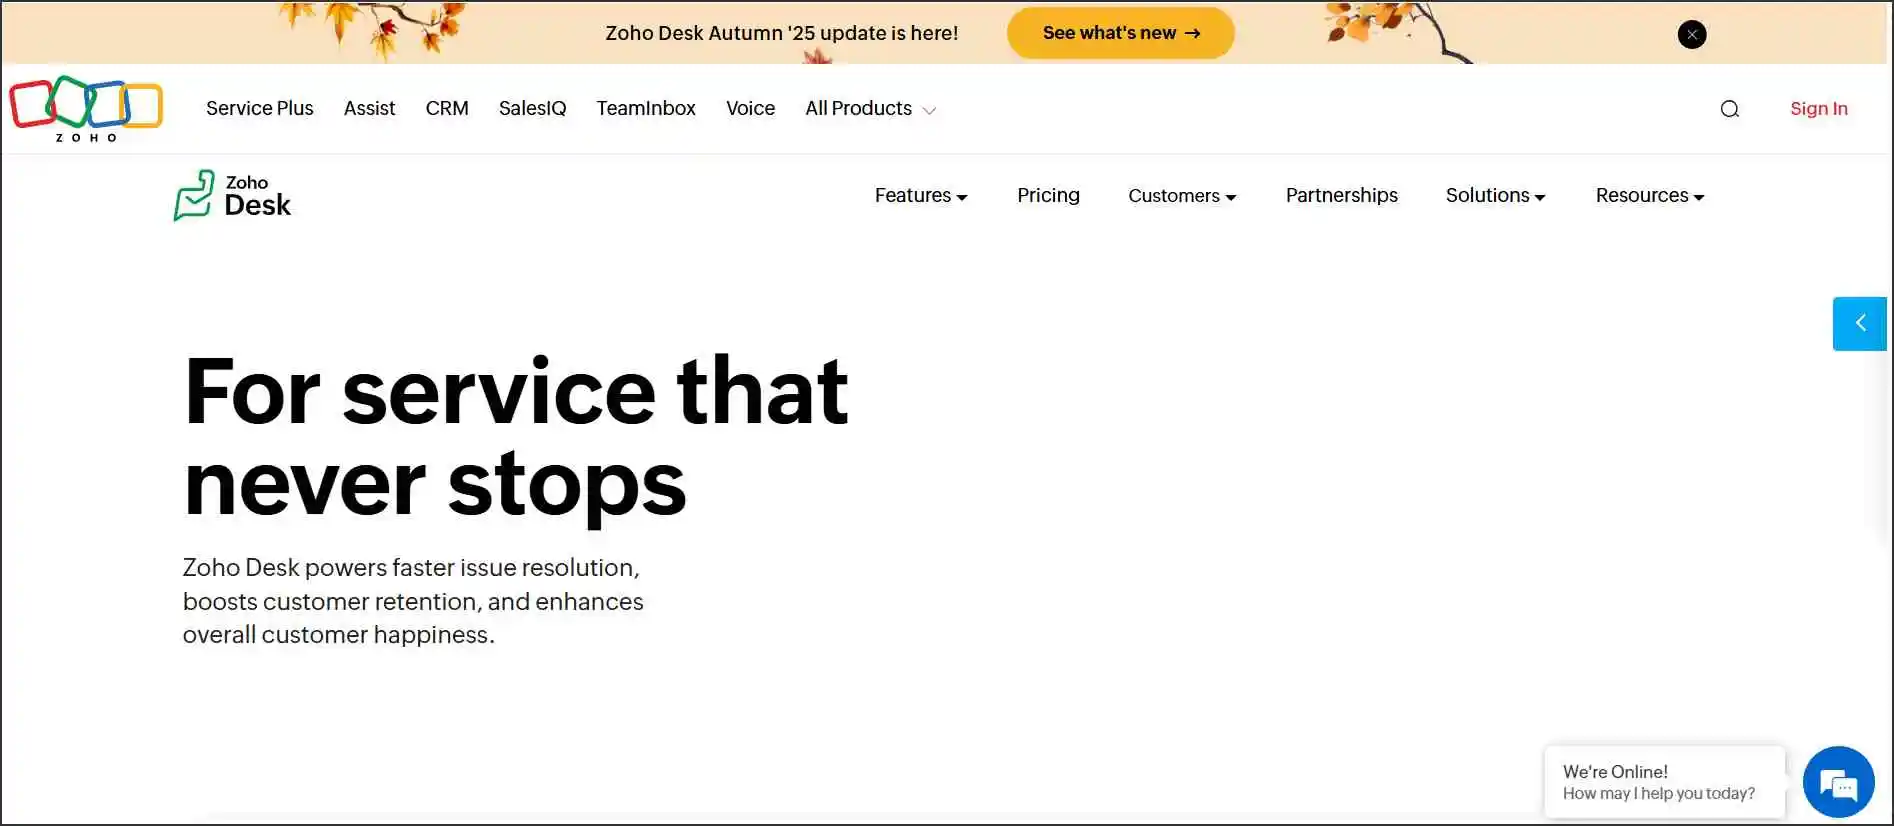Open the Pricing page

coord(1048,195)
